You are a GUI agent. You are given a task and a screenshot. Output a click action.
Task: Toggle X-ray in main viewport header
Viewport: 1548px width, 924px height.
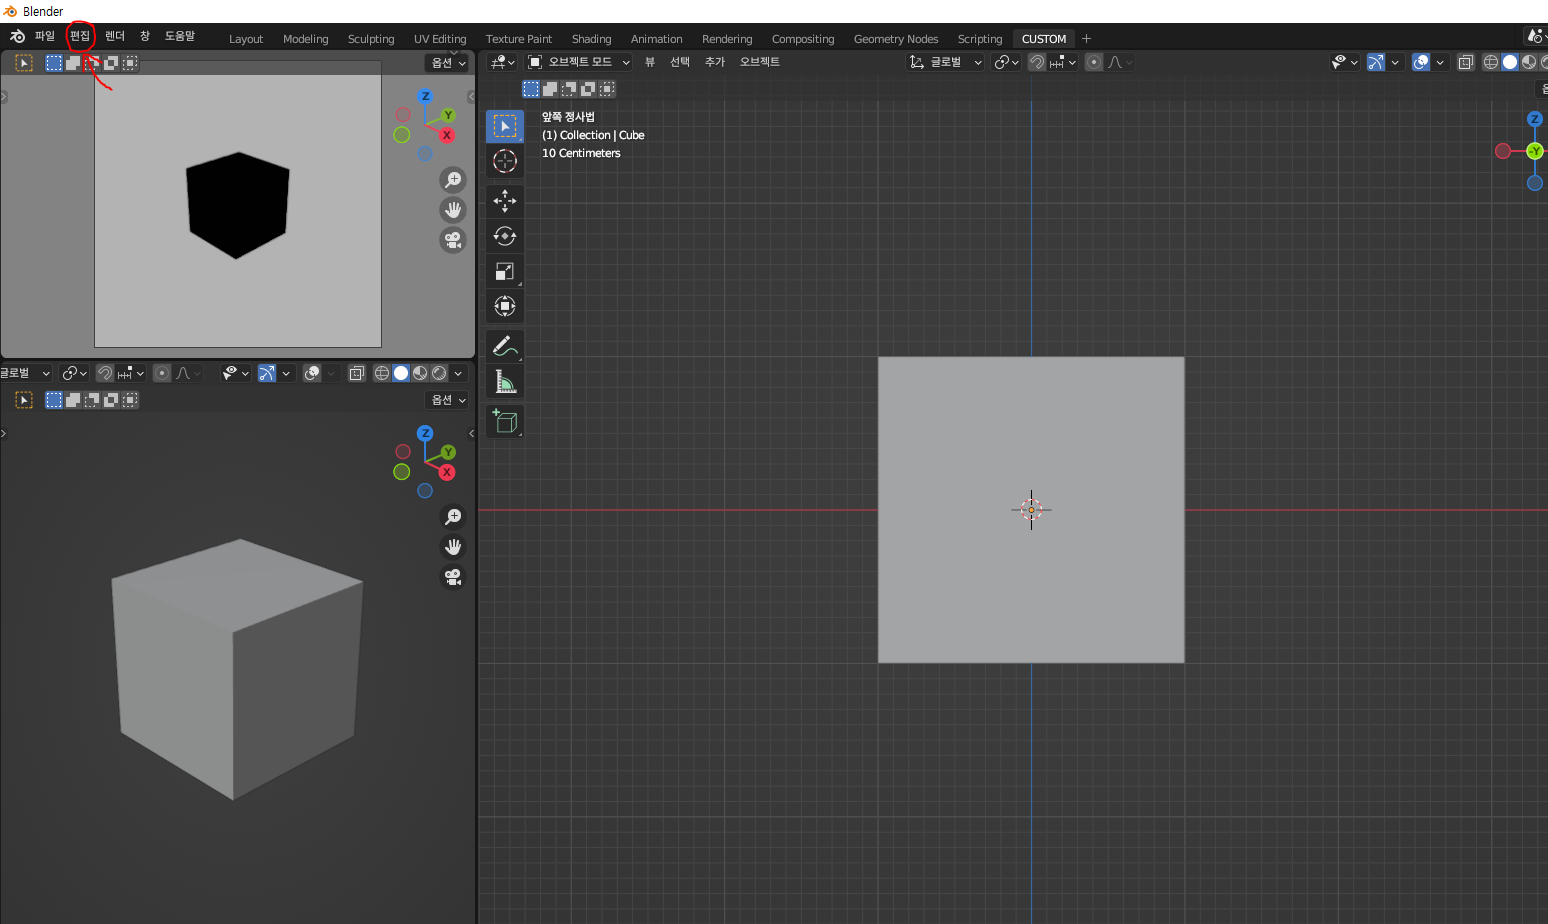pyautogui.click(x=1466, y=62)
